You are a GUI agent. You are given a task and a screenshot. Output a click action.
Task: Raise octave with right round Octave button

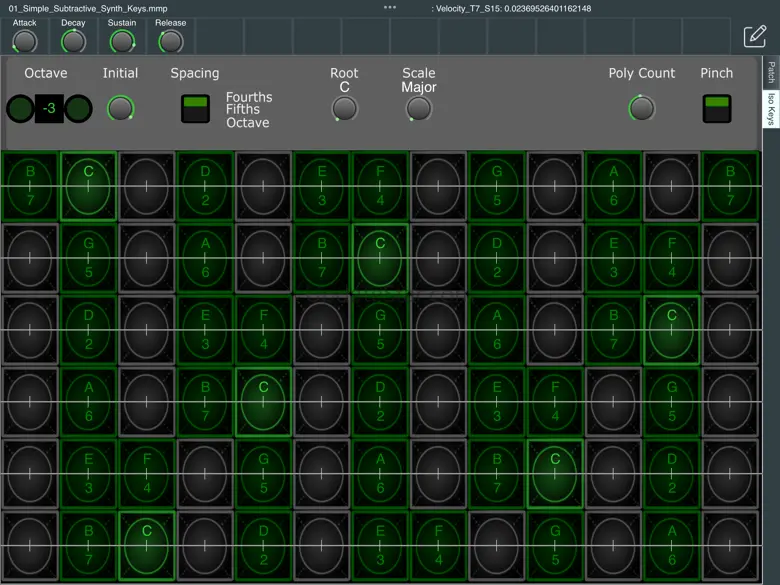click(x=78, y=108)
